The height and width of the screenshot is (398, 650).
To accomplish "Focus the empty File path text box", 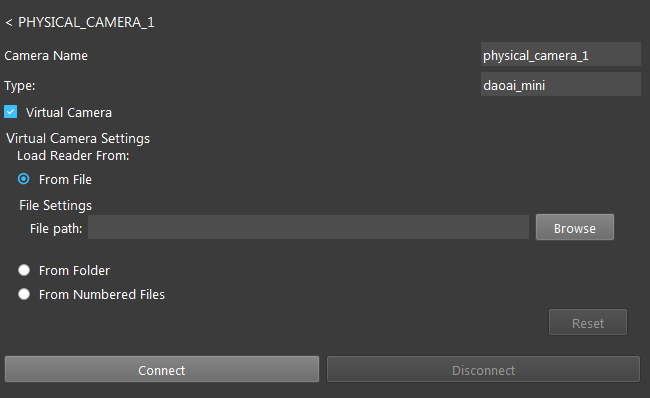I will point(308,227).
